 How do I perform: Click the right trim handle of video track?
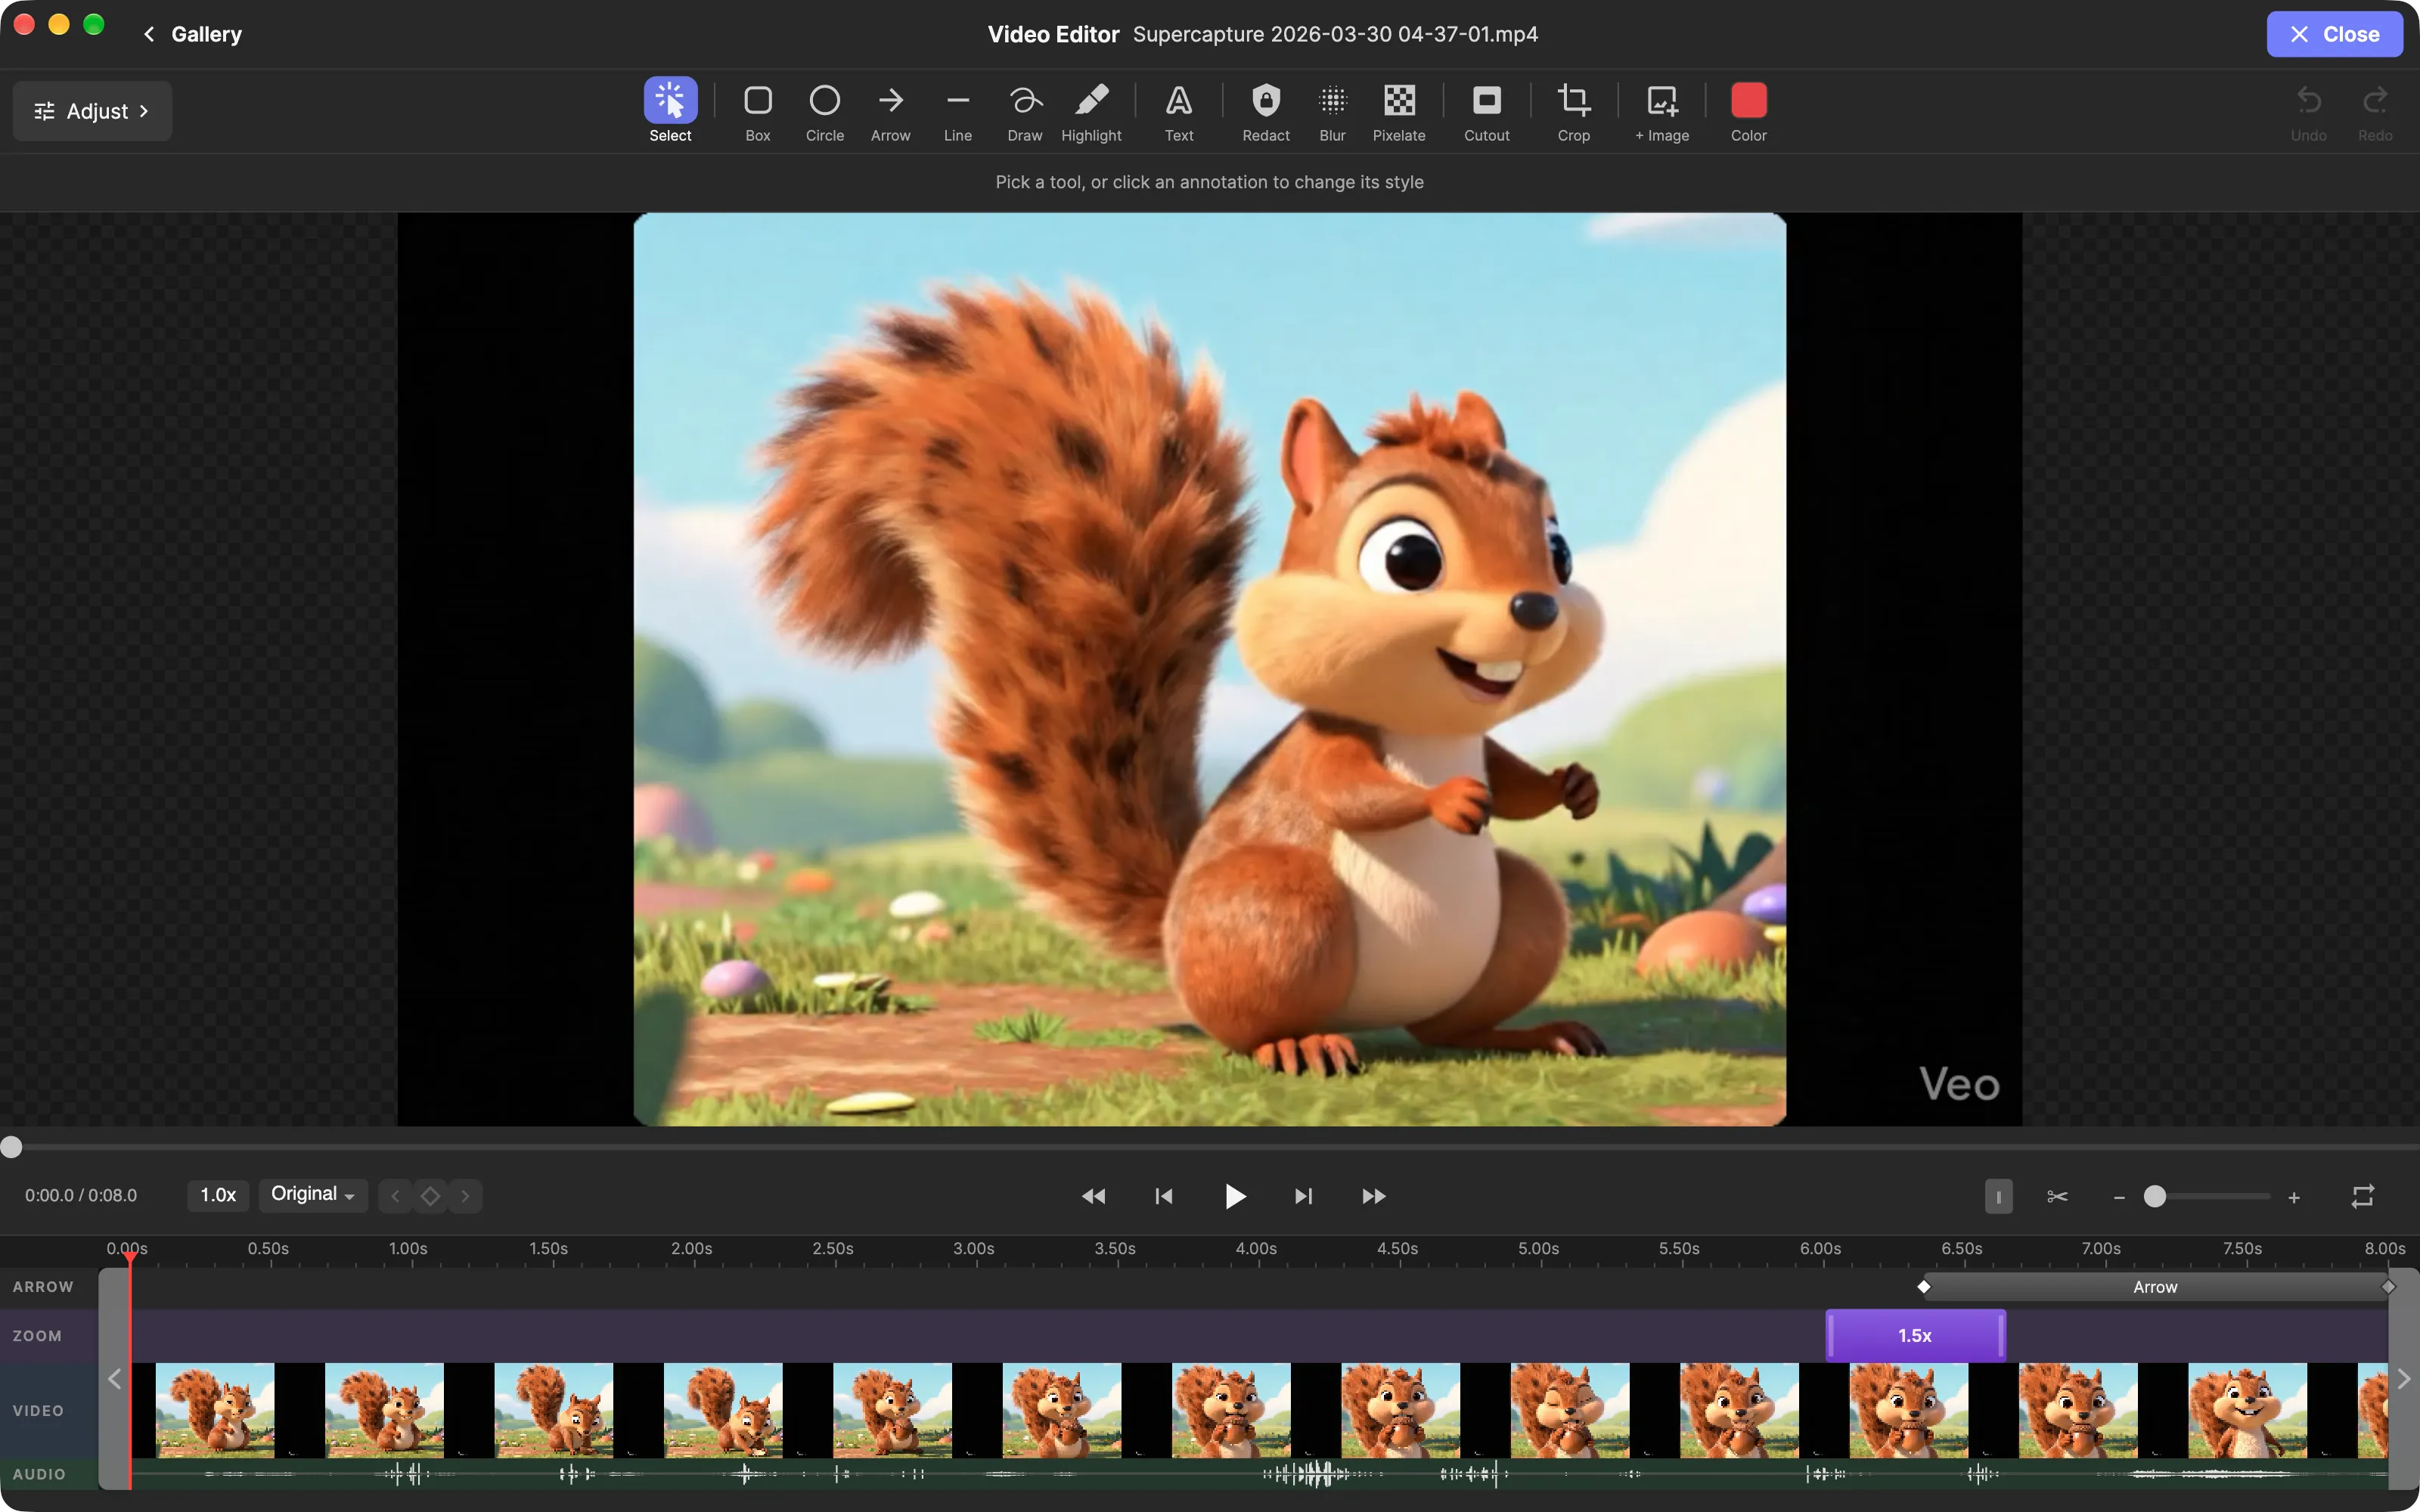(x=2403, y=1379)
